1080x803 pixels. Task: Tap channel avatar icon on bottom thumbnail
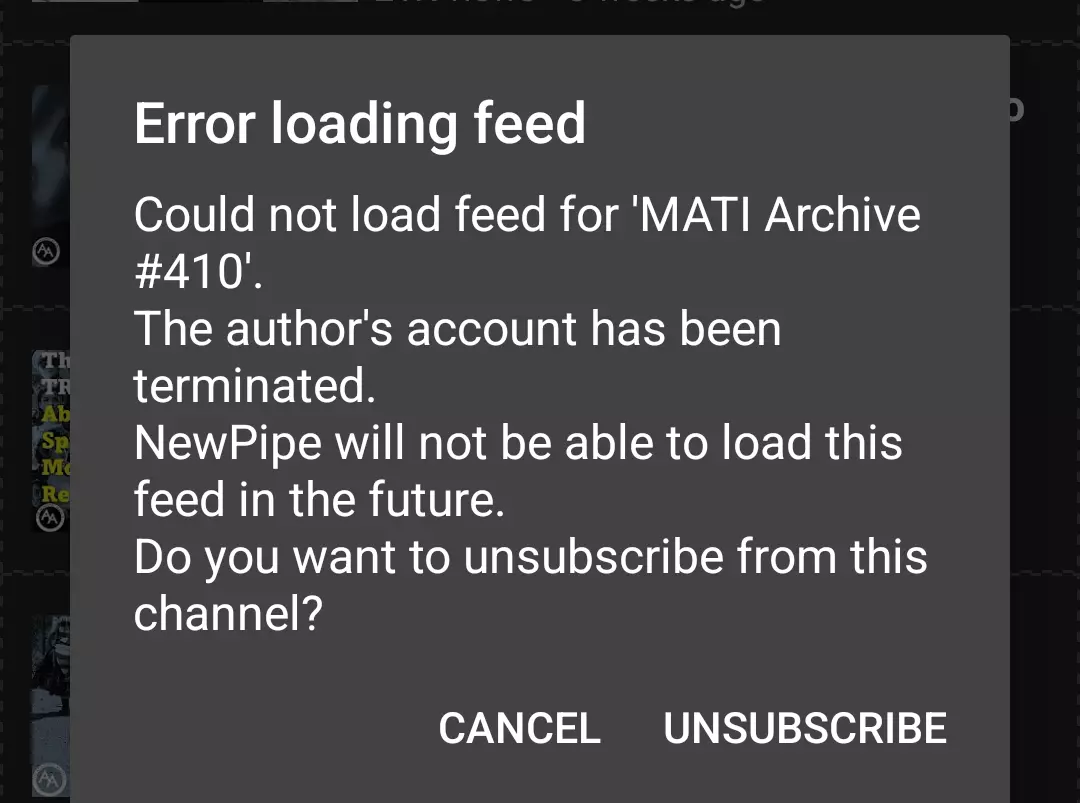coord(50,779)
